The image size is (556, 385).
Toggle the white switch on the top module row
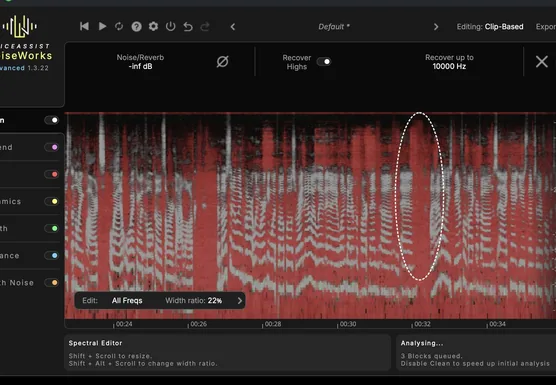pos(52,120)
